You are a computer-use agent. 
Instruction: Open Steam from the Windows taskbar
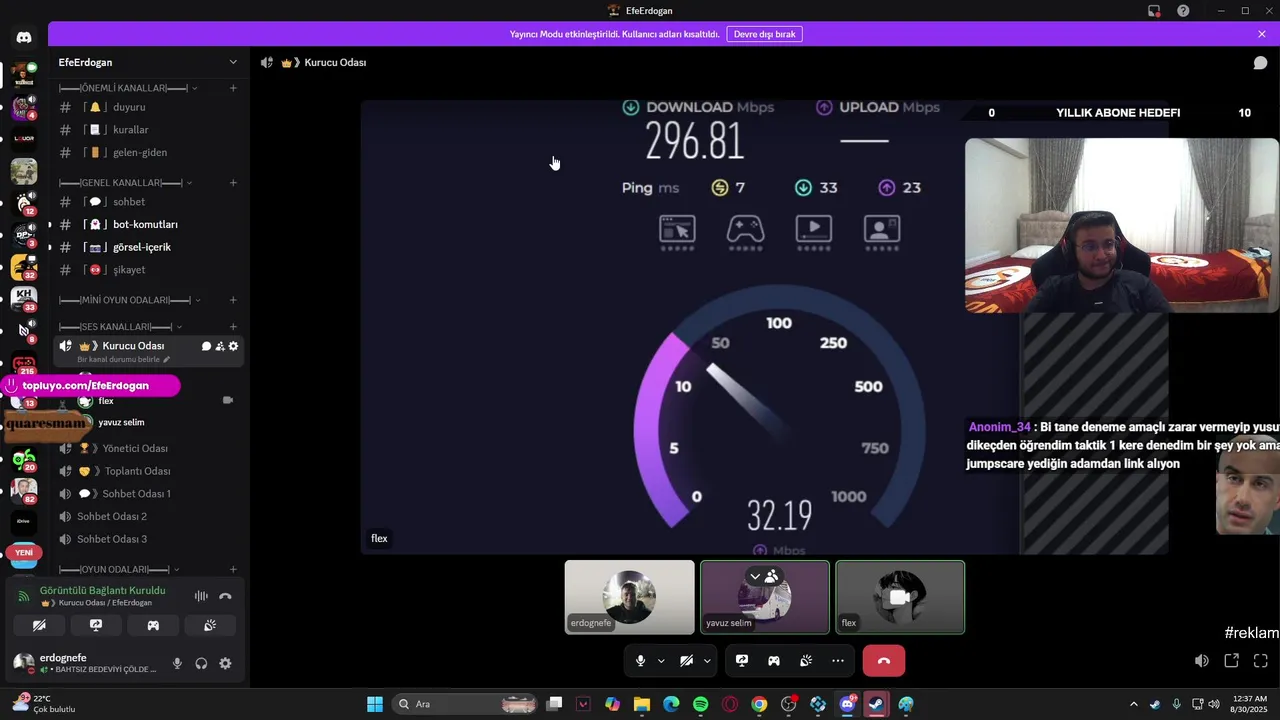877,704
